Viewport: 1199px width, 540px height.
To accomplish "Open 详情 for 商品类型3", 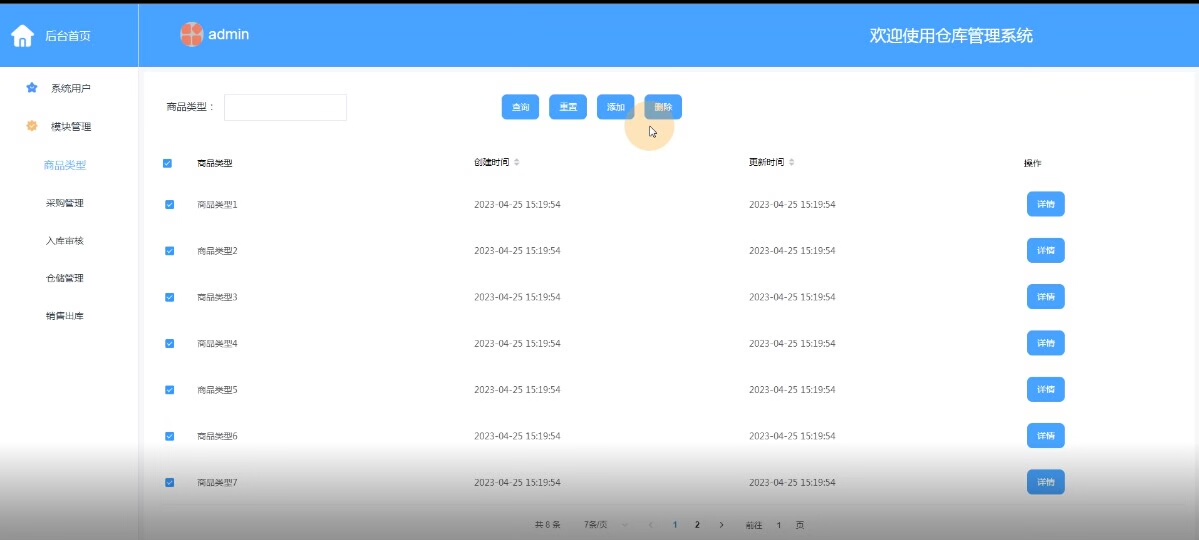I will 1045,297.
